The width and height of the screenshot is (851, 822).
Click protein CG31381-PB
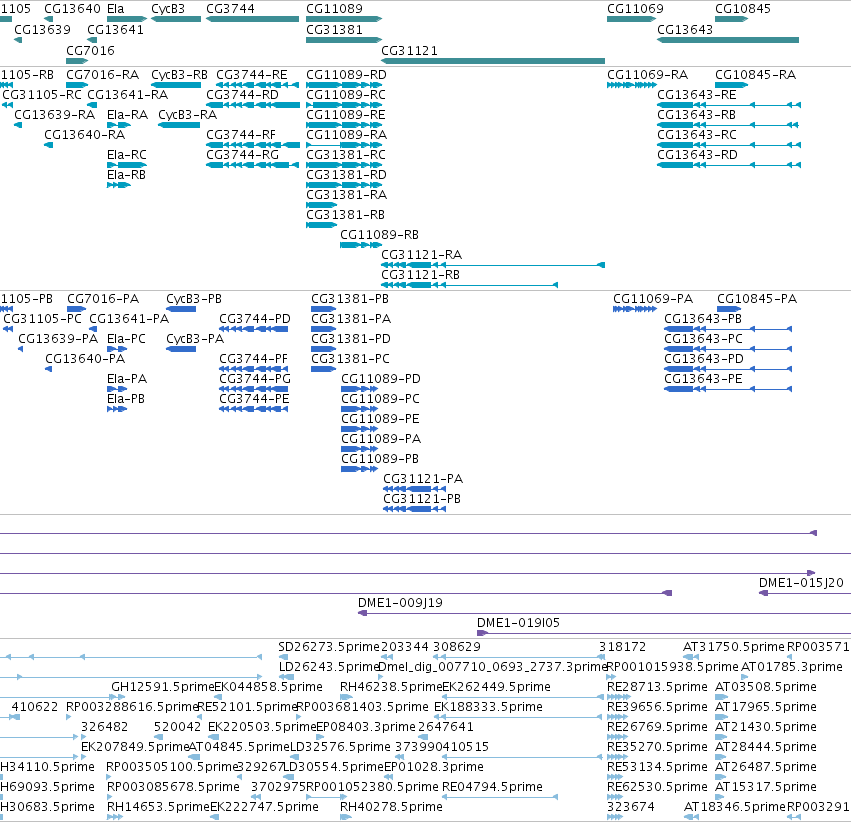click(x=350, y=299)
